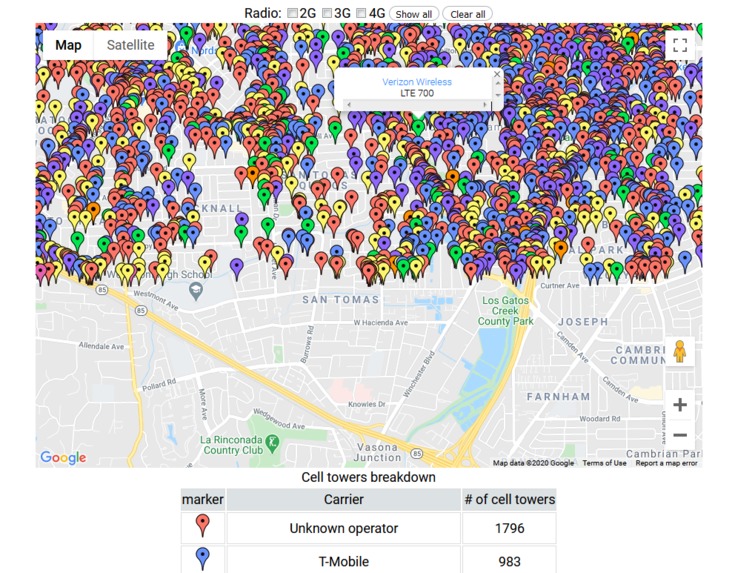Image resolution: width=735 pixels, height=573 pixels.
Task: Click the popup scroll up arrow
Action: [498, 83]
